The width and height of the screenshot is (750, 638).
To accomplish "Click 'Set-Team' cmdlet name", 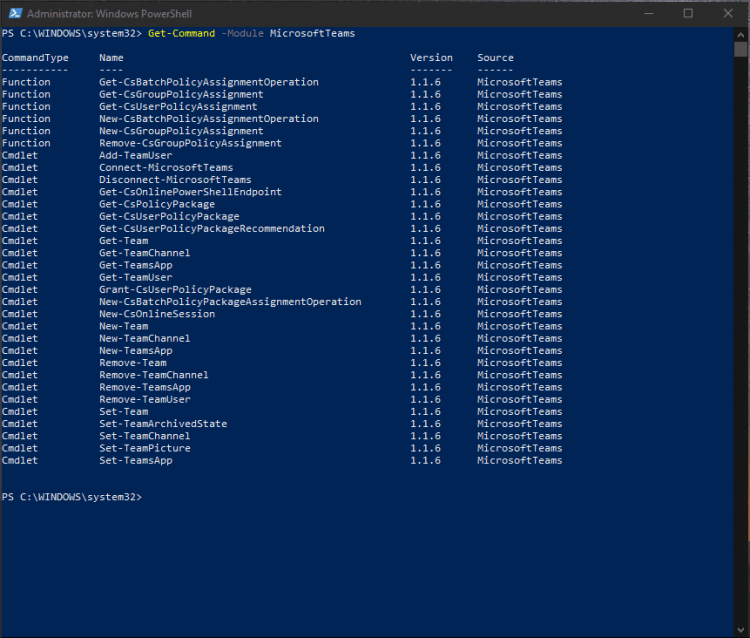I will coord(124,412).
